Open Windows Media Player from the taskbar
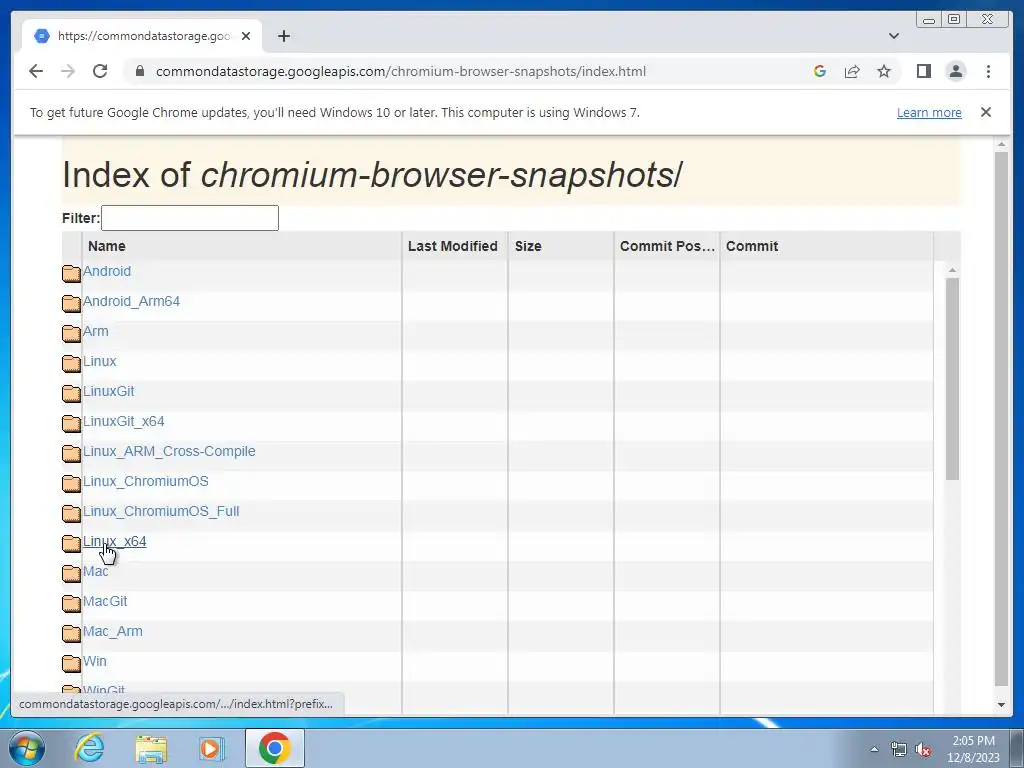1024x768 pixels. 211,748
